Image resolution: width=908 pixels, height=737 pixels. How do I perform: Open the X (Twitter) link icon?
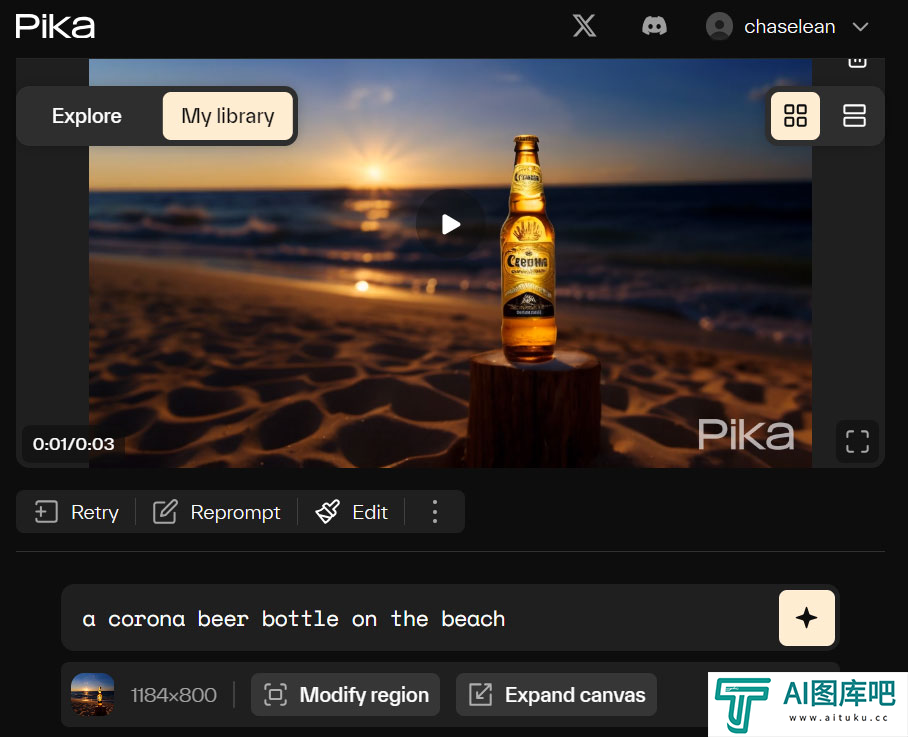(584, 26)
